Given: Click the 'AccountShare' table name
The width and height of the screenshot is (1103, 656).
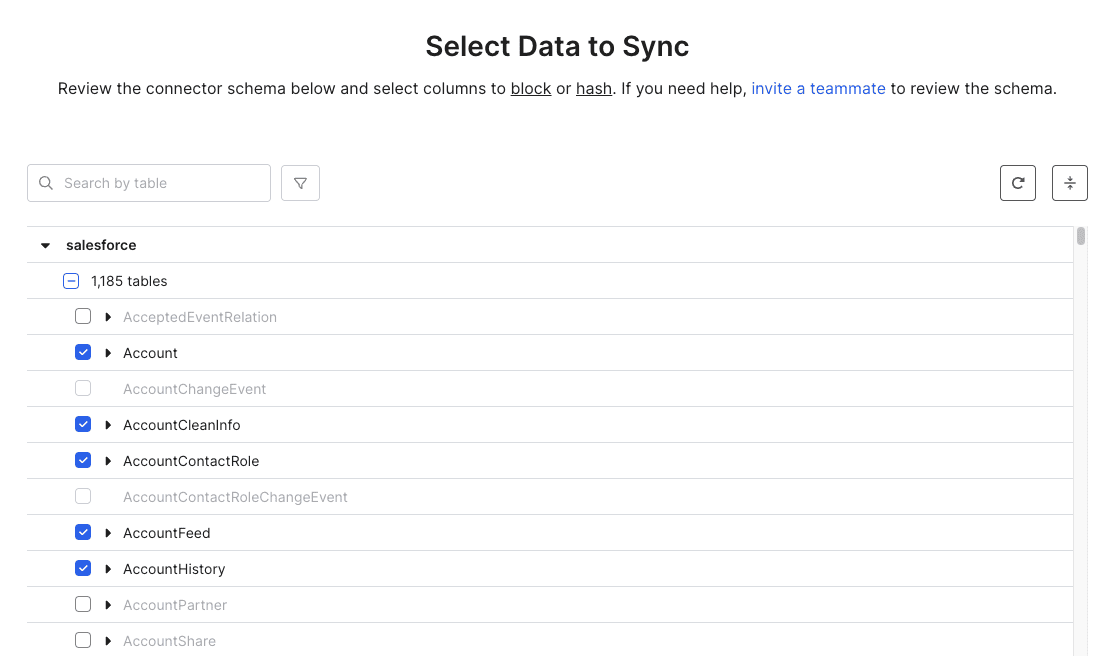Looking at the screenshot, I should 169,641.
